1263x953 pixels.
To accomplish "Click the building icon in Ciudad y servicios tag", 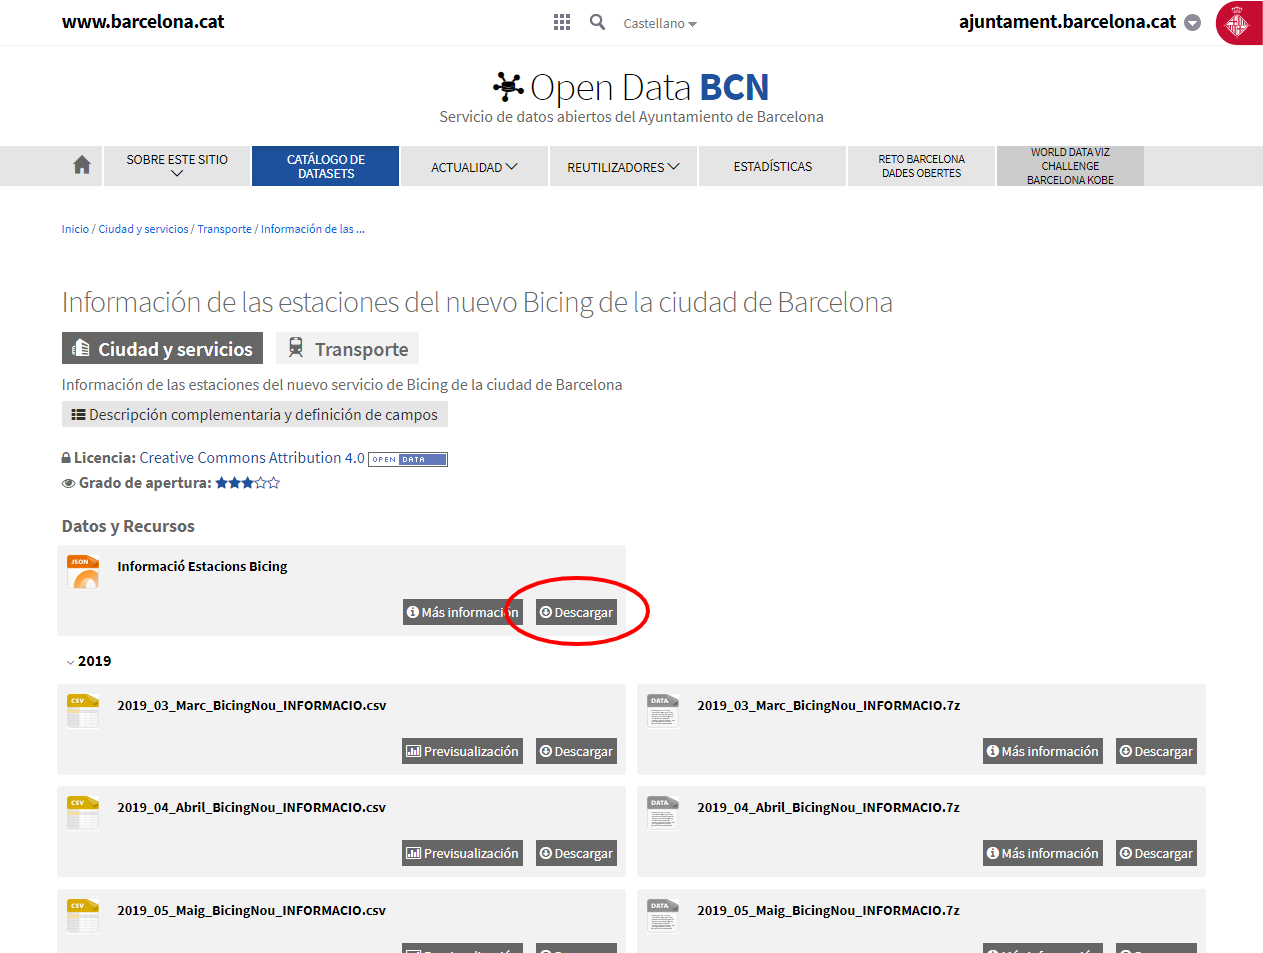I will coord(82,348).
